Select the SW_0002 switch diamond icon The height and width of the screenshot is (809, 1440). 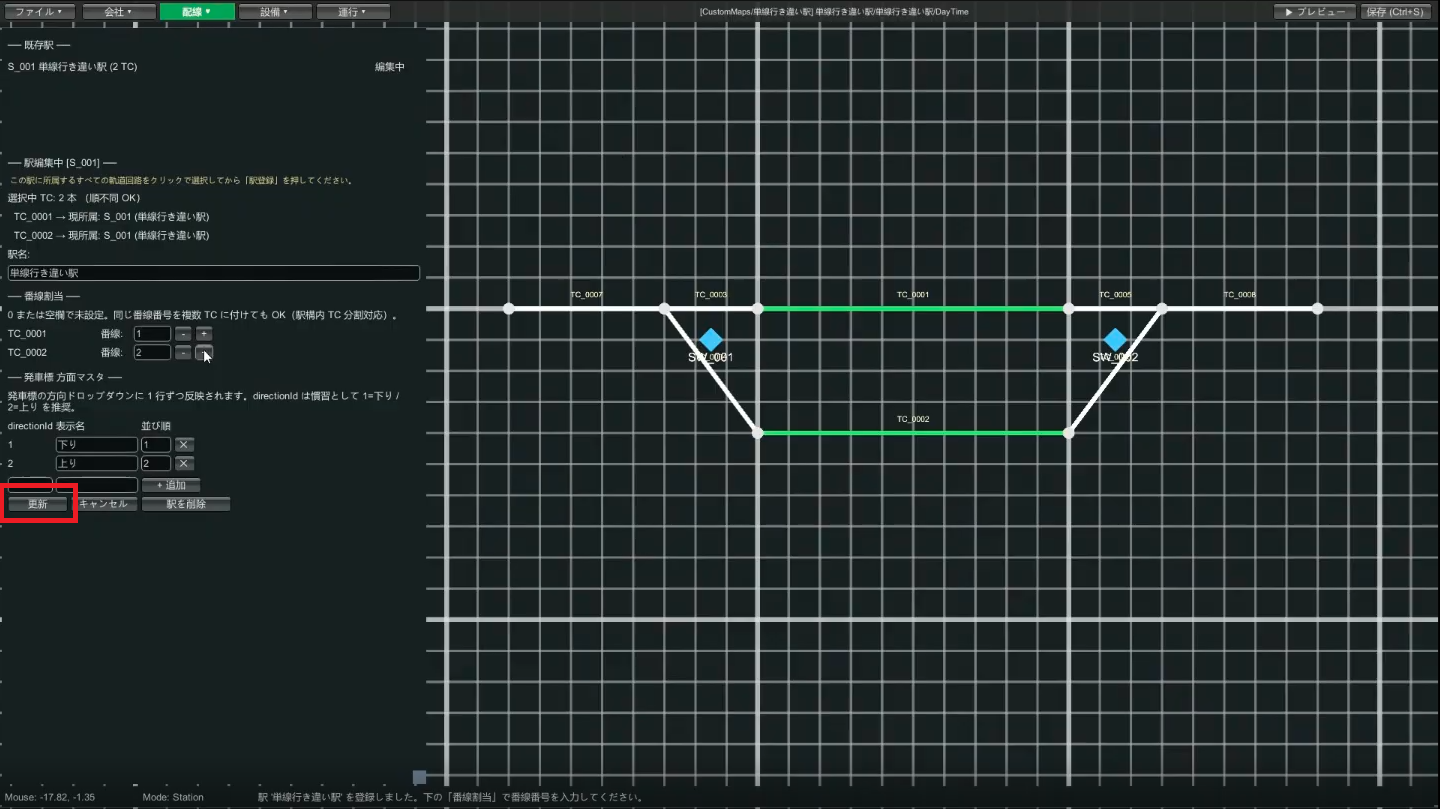point(1115,340)
